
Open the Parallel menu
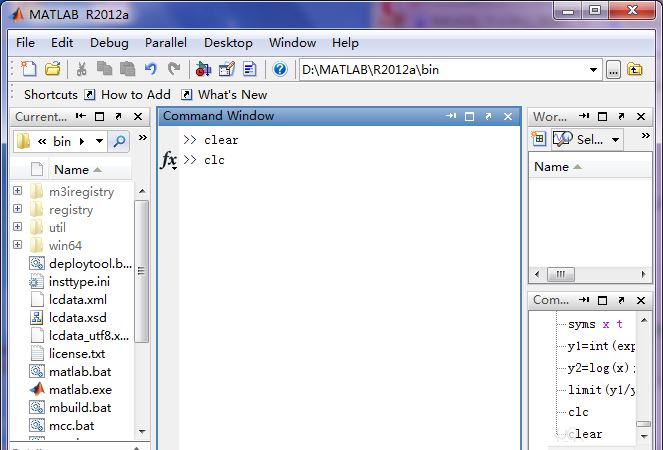click(166, 43)
